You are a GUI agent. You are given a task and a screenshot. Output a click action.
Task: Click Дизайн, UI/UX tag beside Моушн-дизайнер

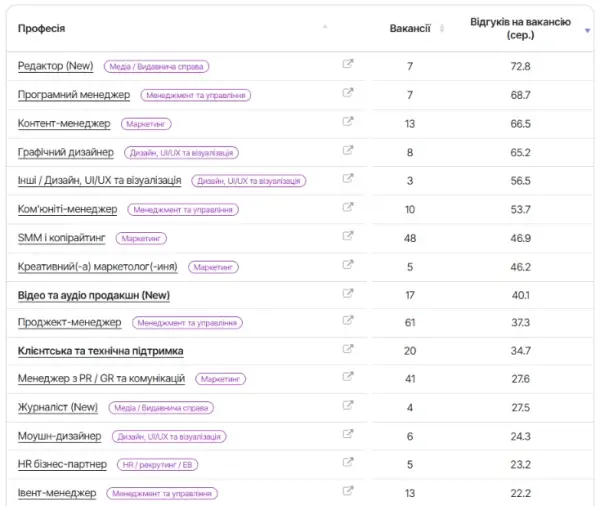(x=169, y=436)
